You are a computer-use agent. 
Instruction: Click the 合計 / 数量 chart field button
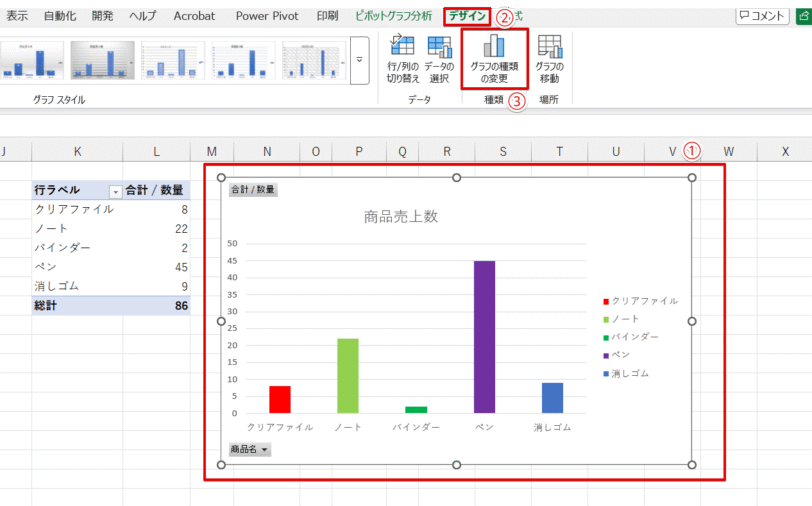click(x=253, y=190)
